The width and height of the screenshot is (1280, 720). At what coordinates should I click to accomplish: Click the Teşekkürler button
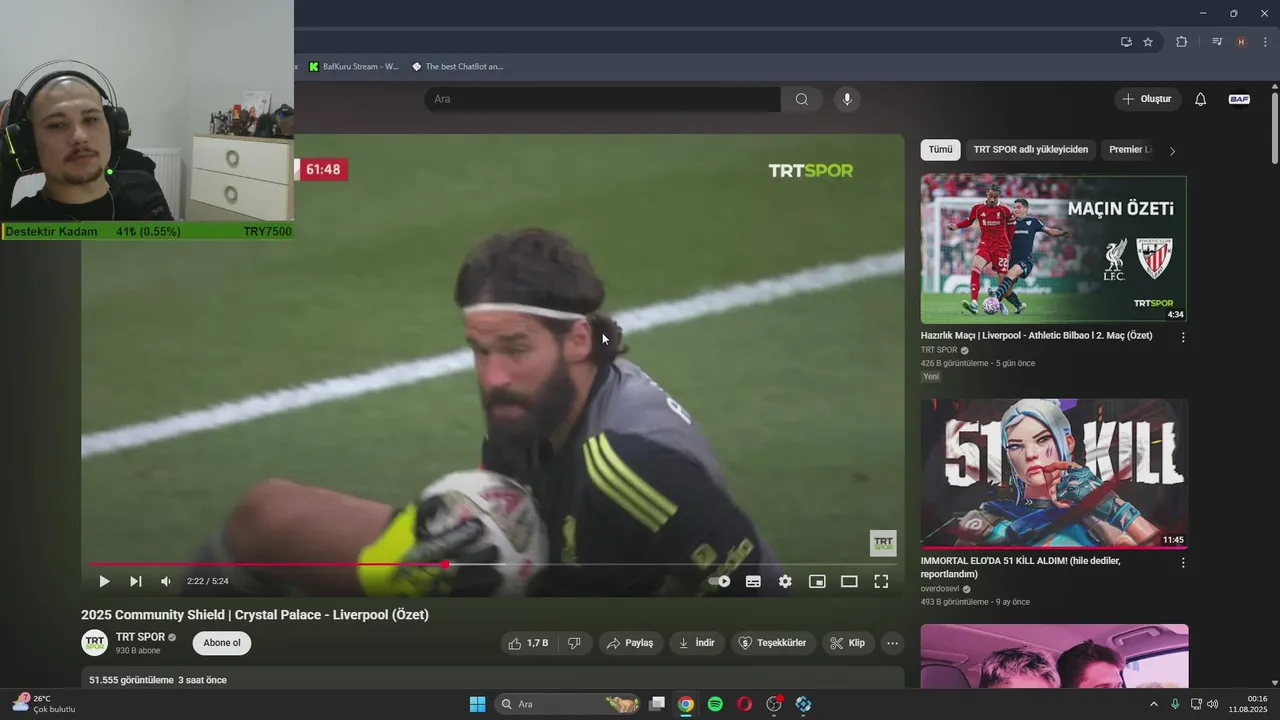(773, 643)
